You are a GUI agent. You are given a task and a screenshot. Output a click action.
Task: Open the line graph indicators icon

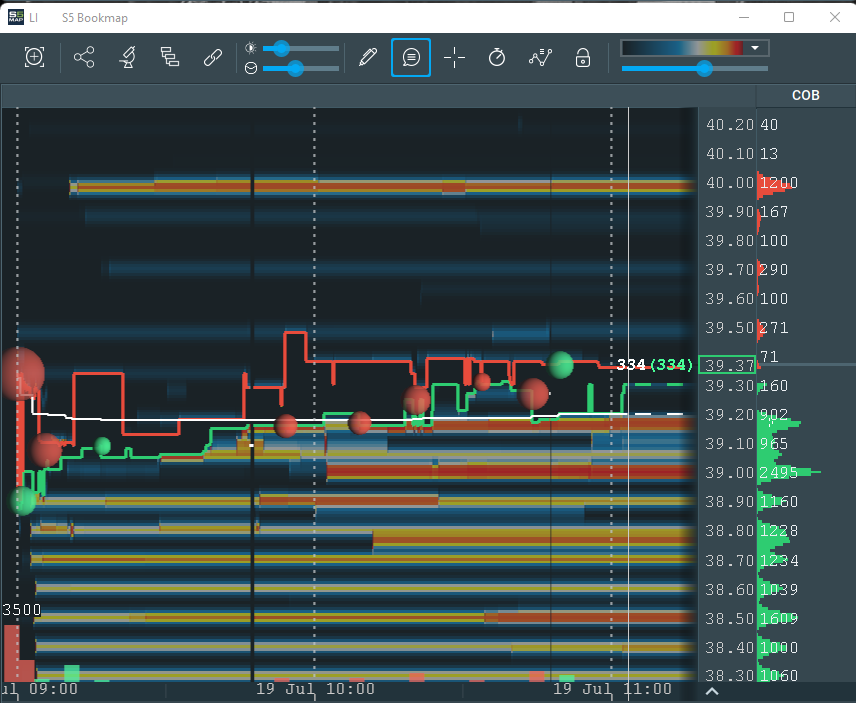[540, 57]
